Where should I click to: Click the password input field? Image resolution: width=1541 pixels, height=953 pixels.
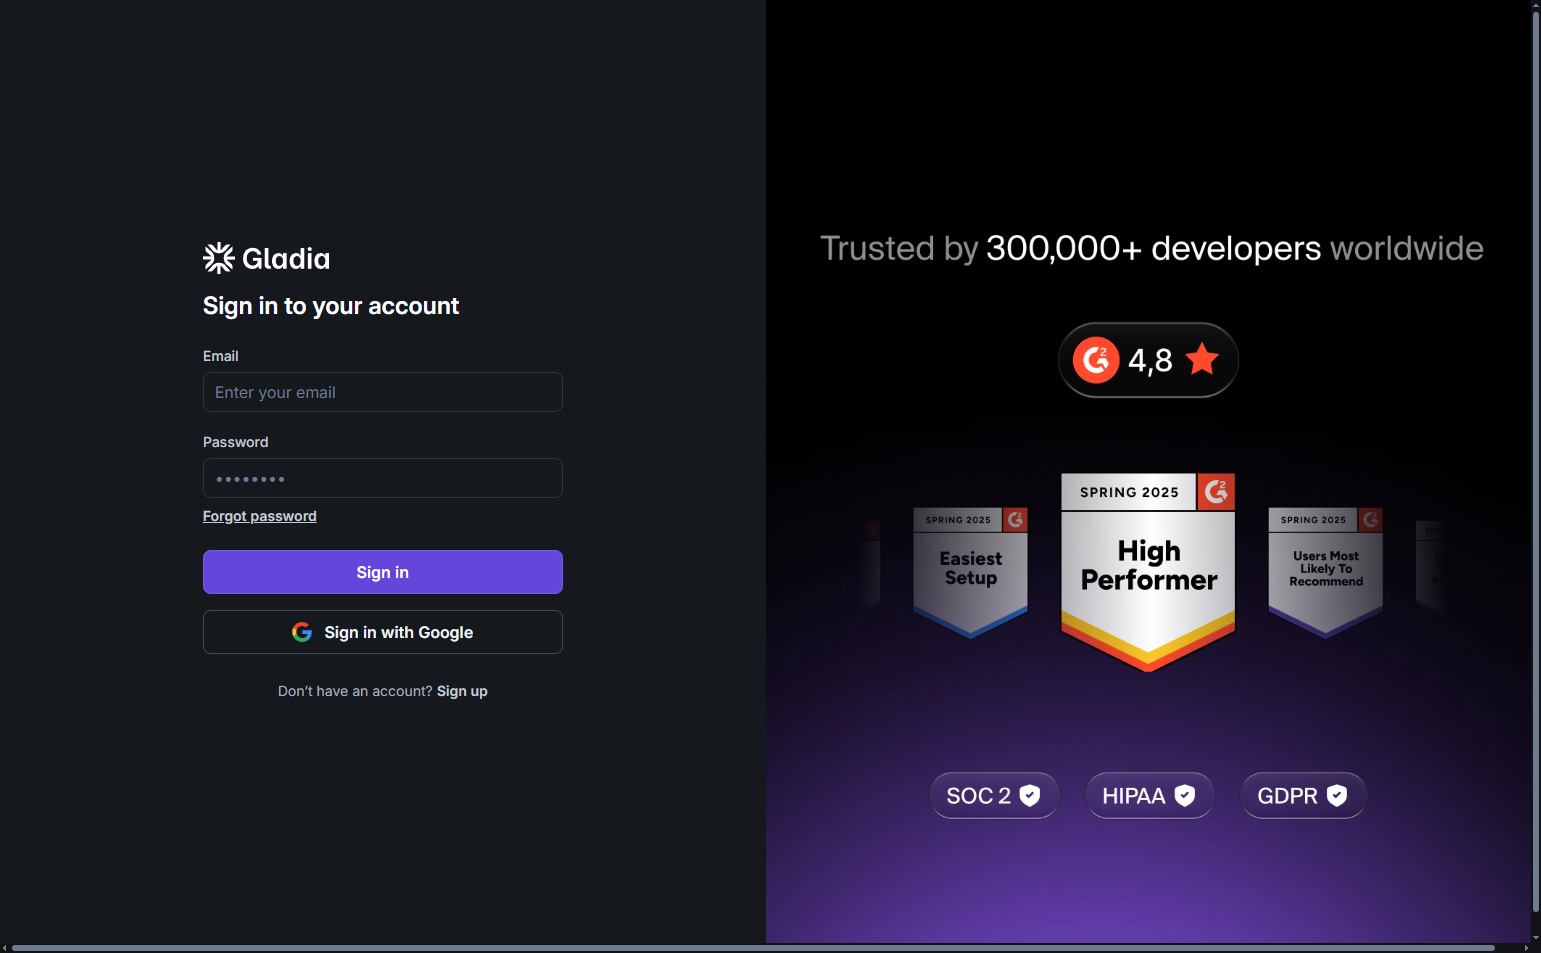coord(383,478)
